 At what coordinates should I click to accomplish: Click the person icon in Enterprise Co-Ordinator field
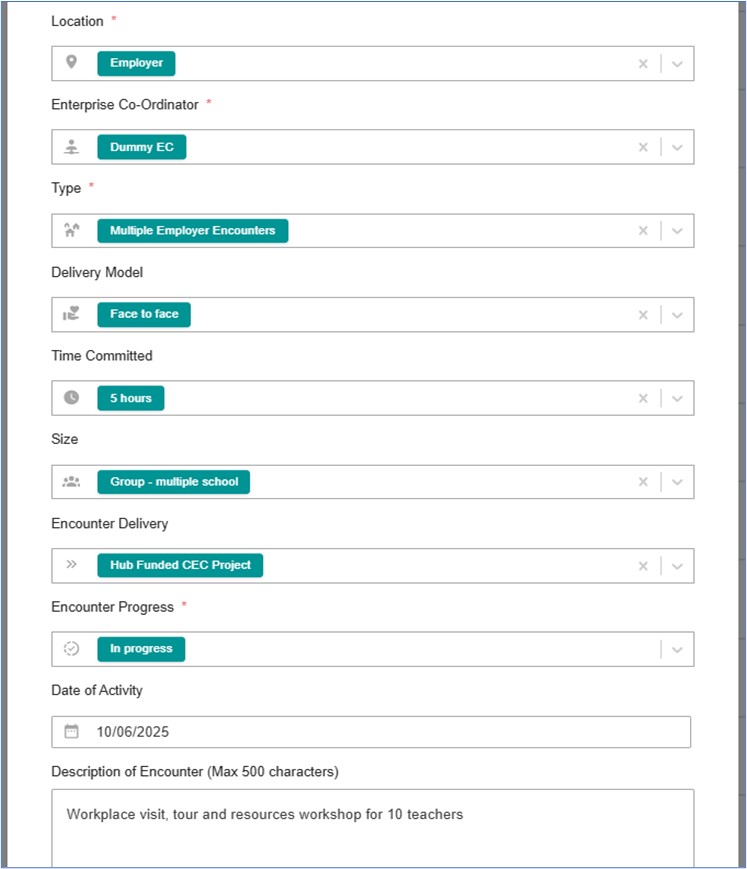[71, 147]
